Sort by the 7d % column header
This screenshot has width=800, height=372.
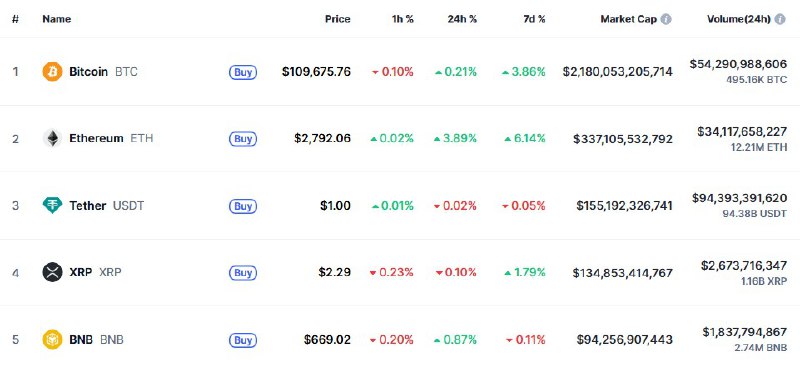(533, 19)
